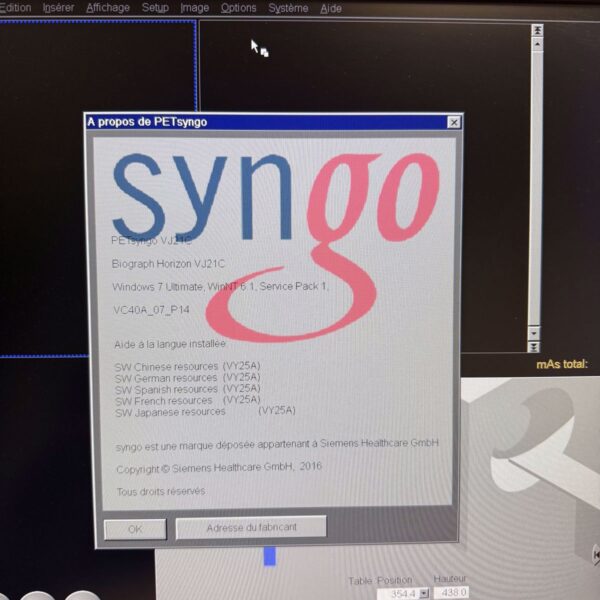Click the SW Spanish resources line
The image size is (600, 600).
(188, 389)
